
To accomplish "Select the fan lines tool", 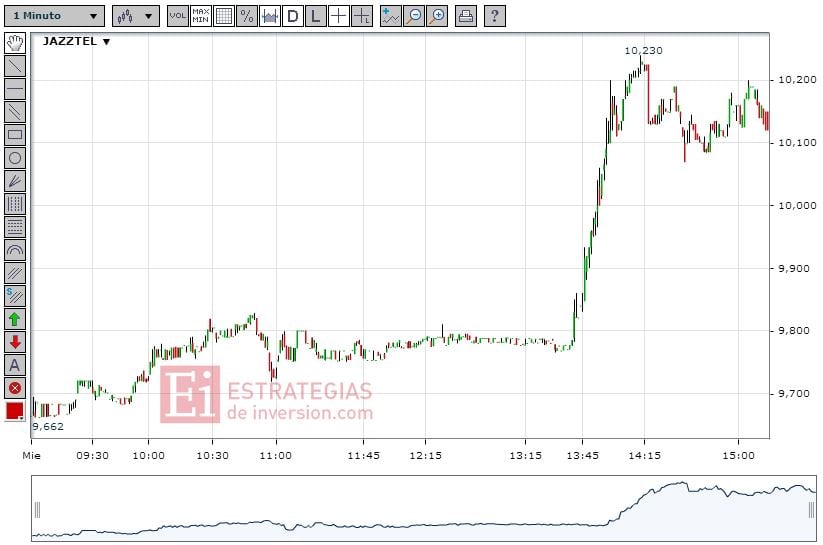I will click(x=15, y=181).
